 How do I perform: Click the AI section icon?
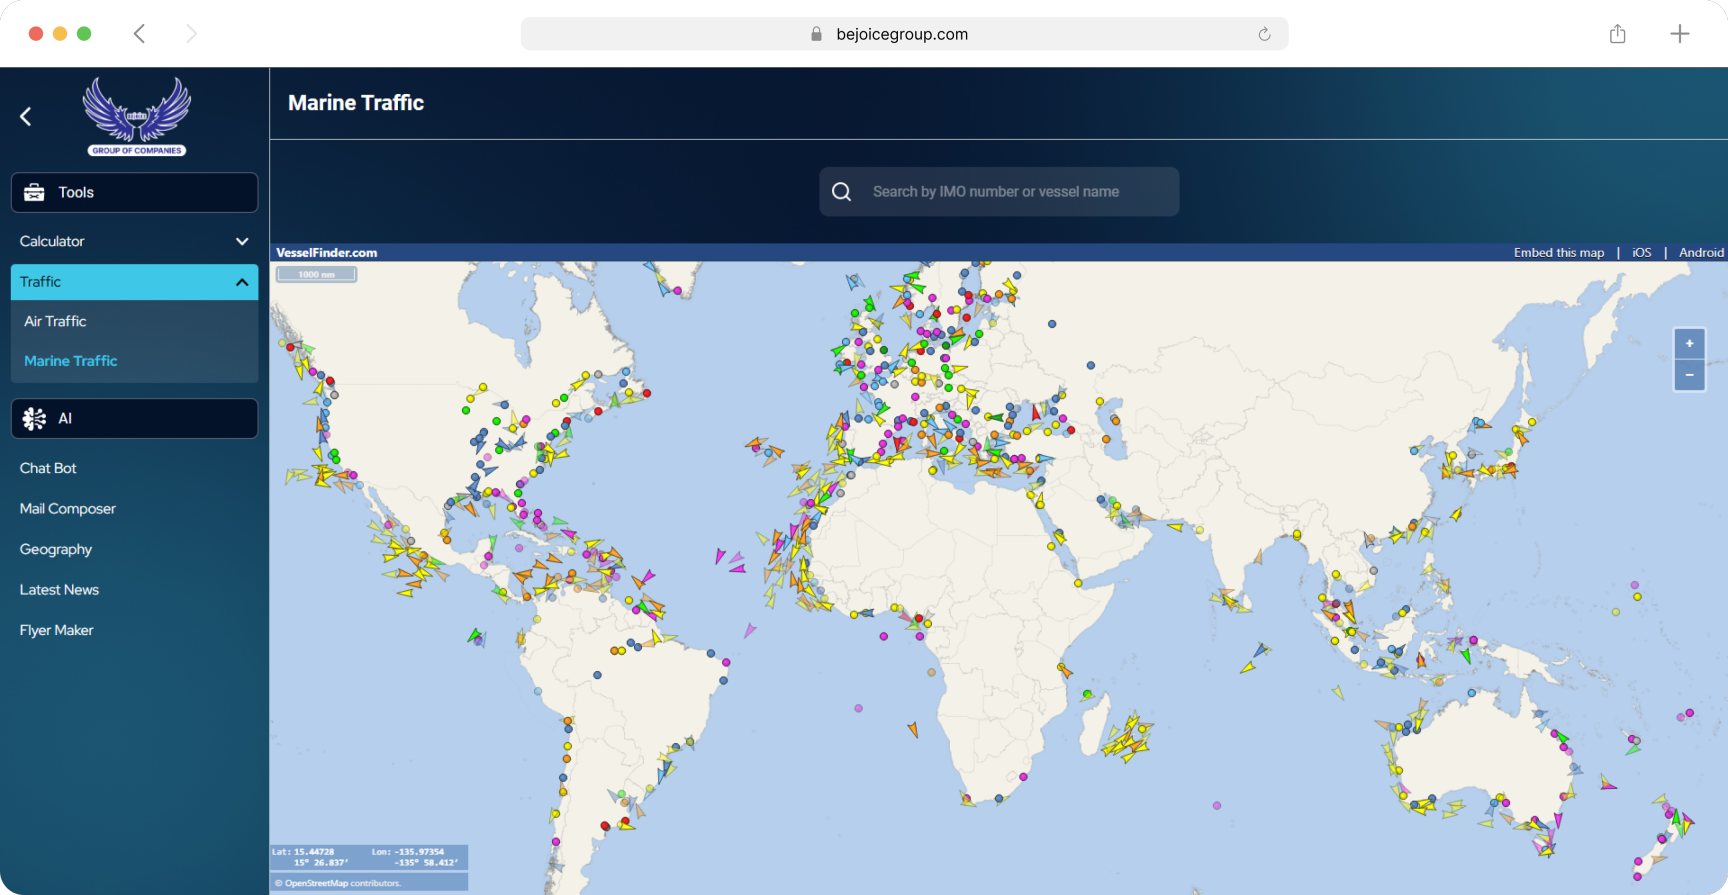35,419
